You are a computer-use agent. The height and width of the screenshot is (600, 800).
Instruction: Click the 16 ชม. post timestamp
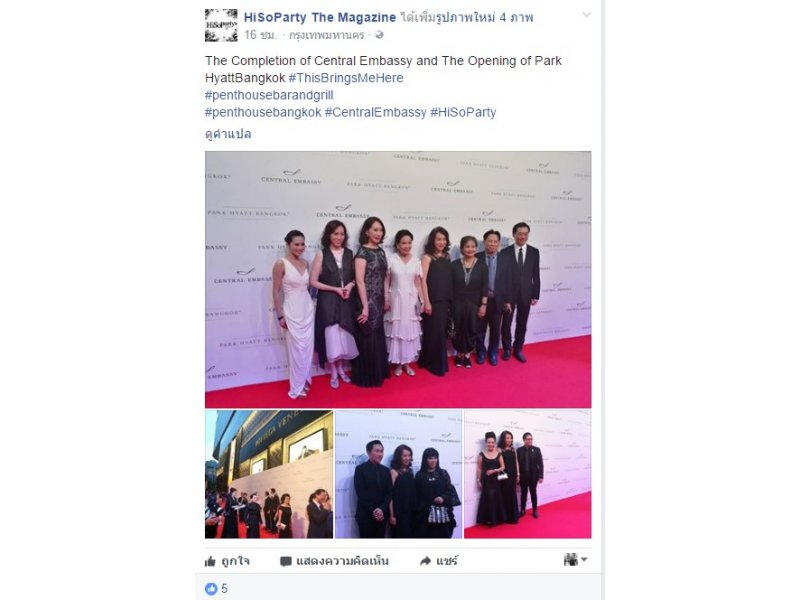point(260,35)
